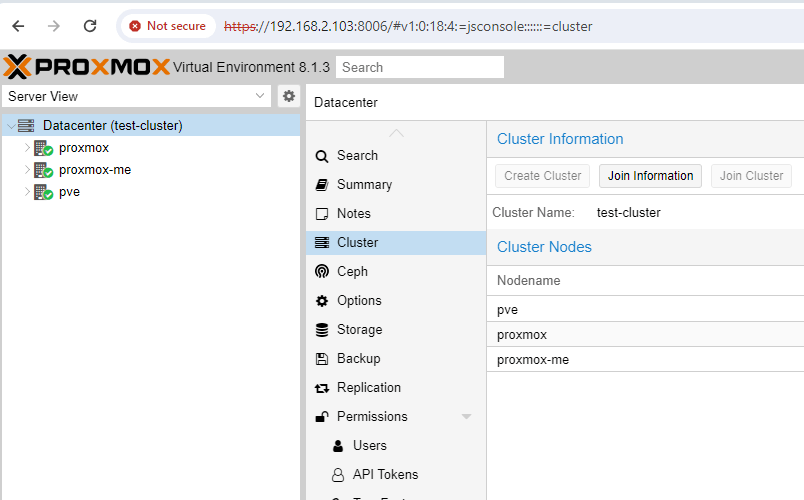Click the Not secure site badge

[167, 26]
